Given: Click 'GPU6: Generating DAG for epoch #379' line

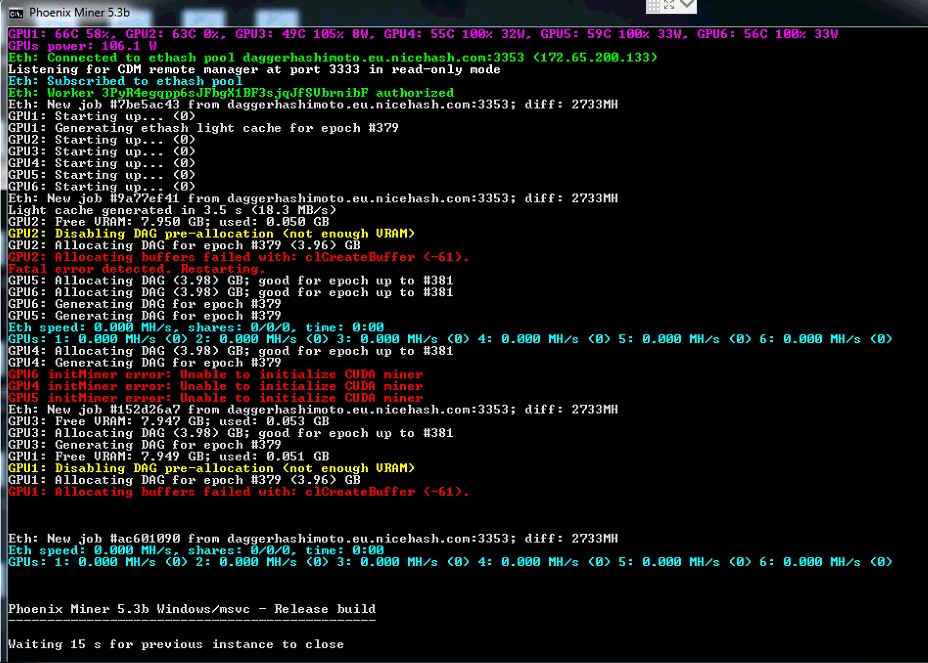Looking at the screenshot, I should [x=144, y=304].
